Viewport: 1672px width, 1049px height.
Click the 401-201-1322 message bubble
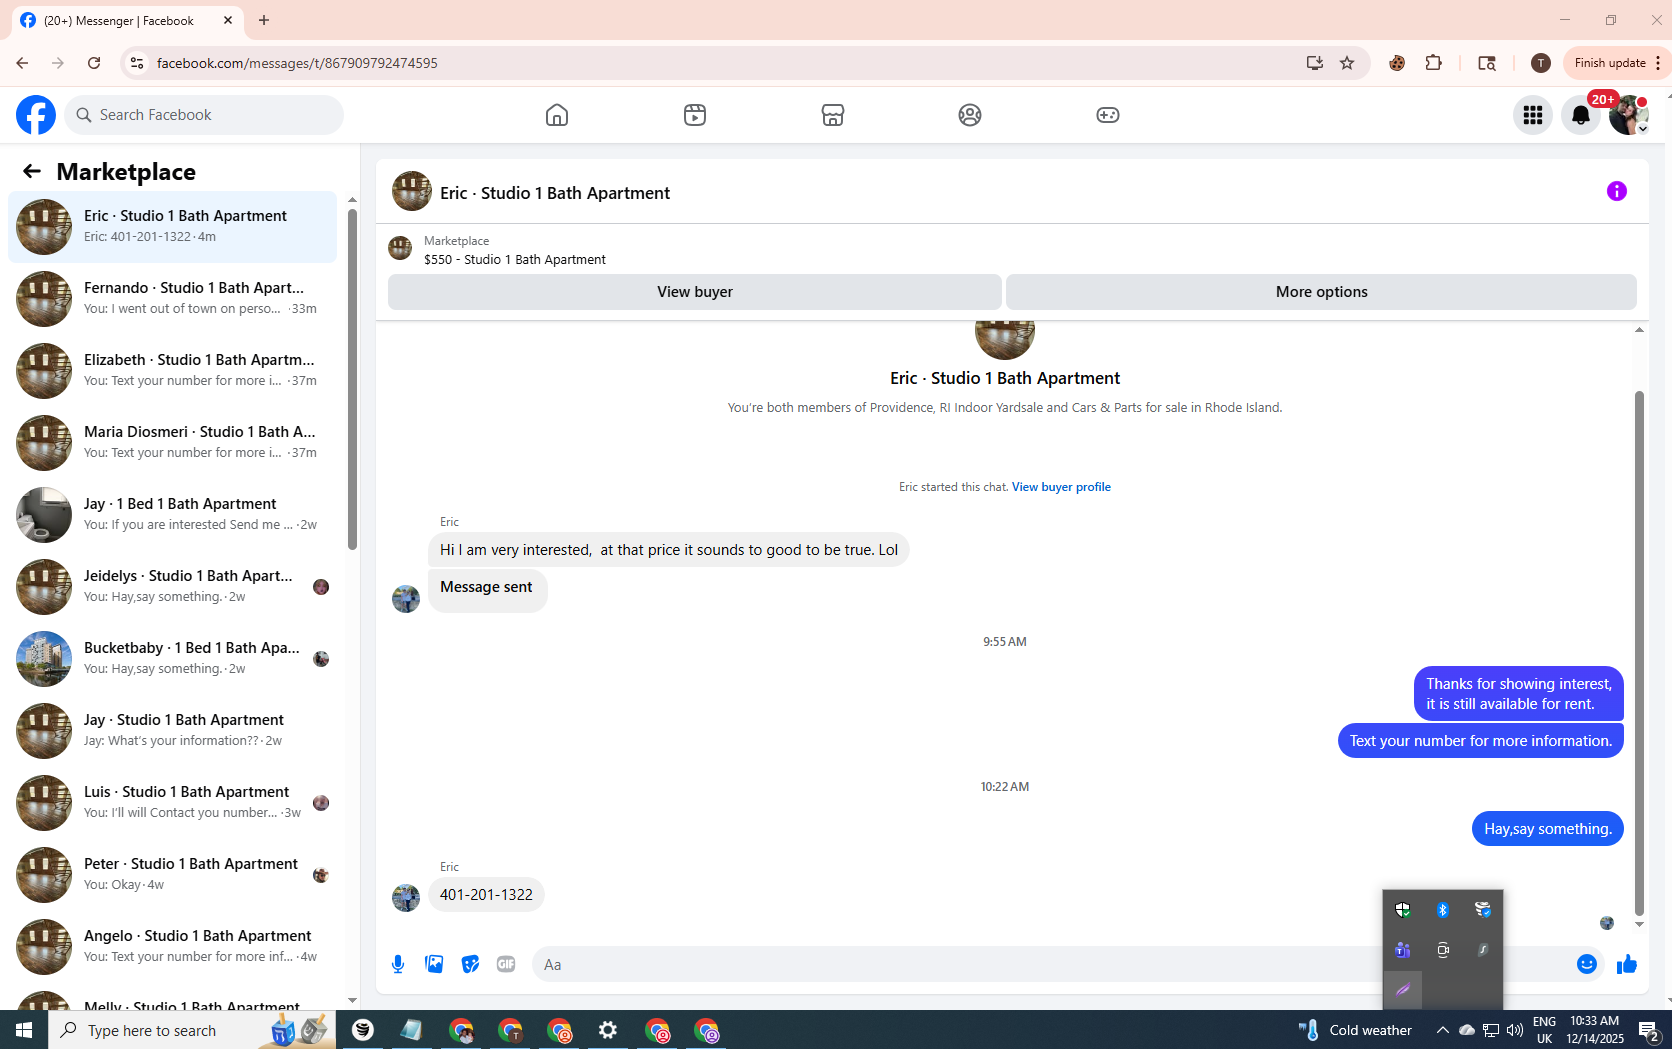click(x=486, y=895)
